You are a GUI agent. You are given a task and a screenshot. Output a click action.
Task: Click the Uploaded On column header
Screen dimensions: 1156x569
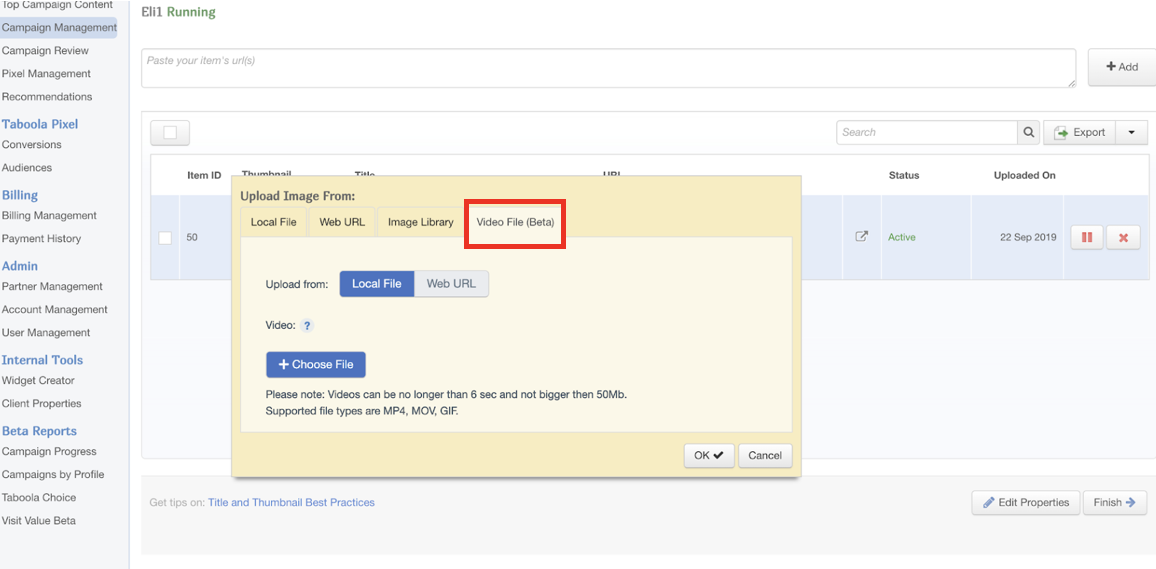[x=1025, y=175]
